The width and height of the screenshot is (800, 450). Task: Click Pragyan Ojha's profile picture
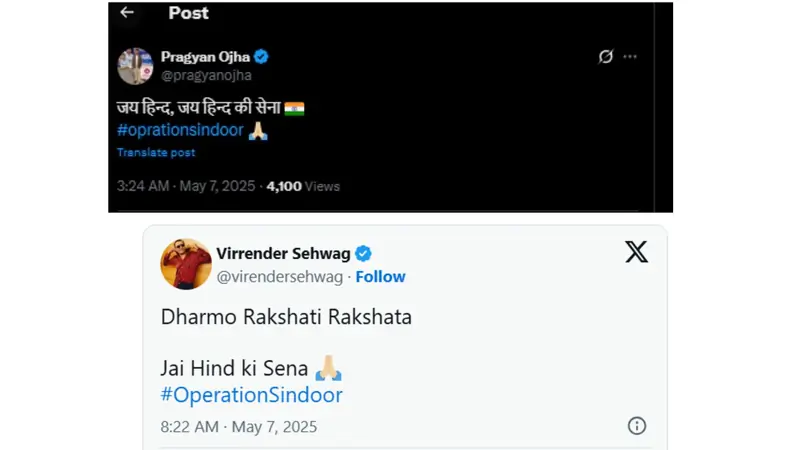135,66
